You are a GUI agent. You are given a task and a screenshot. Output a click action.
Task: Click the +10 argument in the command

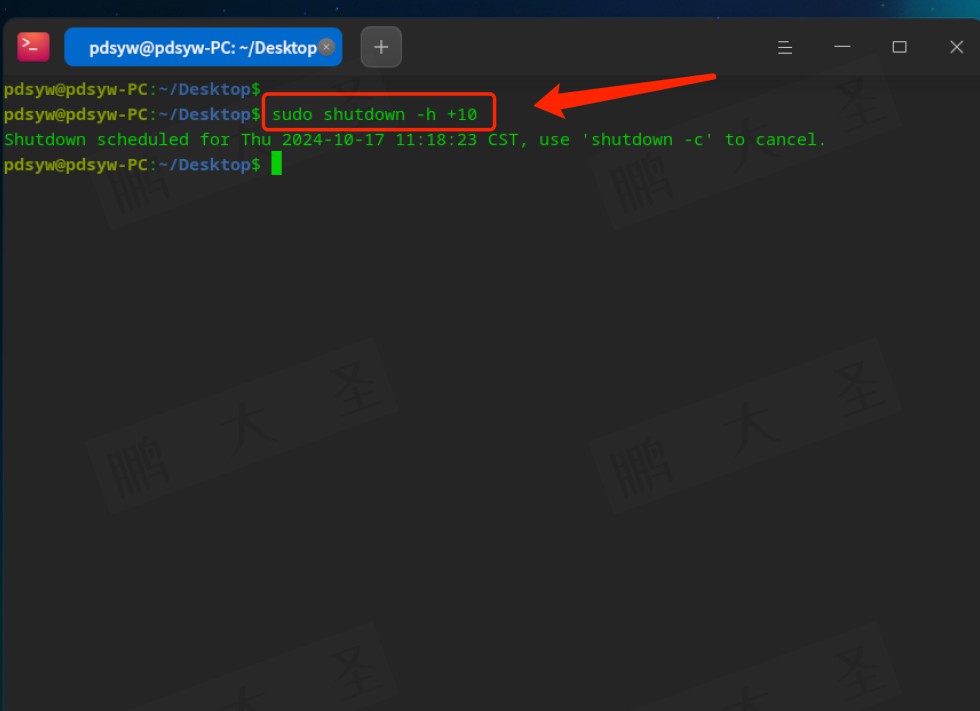click(462, 115)
